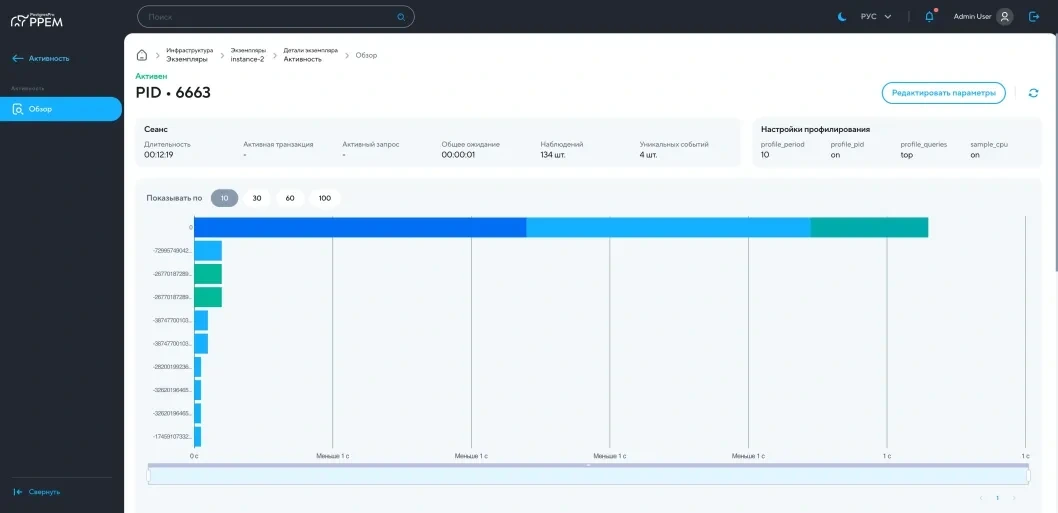The width and height of the screenshot is (1058, 513).
Task: Click the Длительность value 00:12:19
Action: [160, 155]
